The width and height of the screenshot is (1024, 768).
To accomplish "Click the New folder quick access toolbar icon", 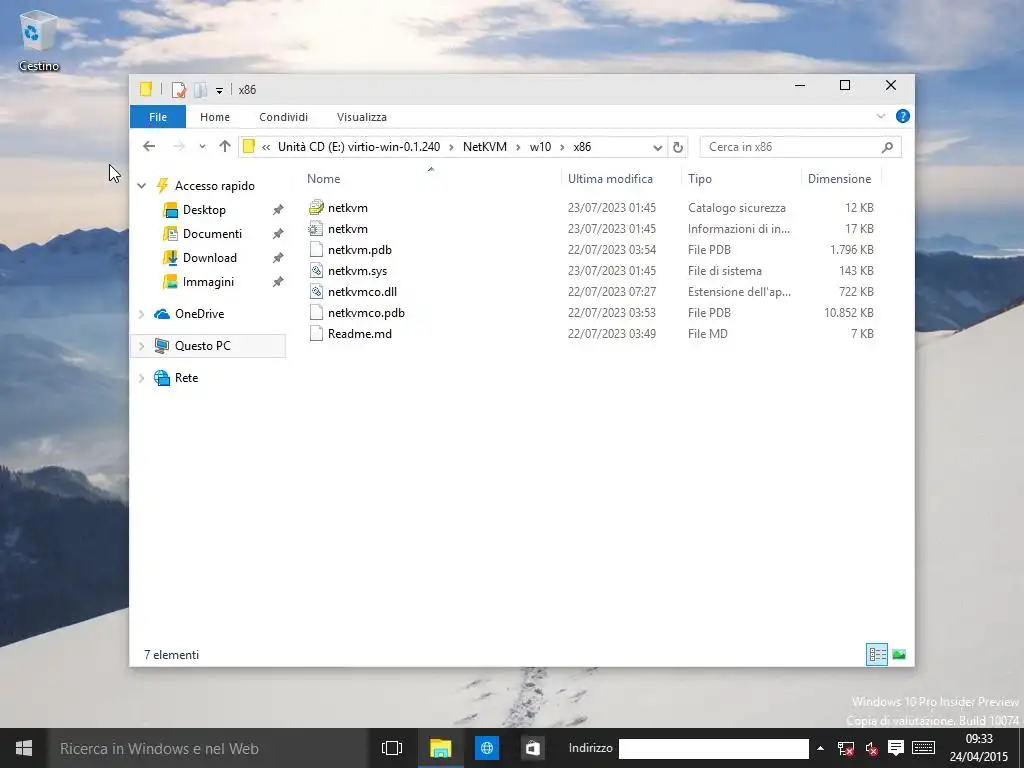I will click(x=200, y=89).
